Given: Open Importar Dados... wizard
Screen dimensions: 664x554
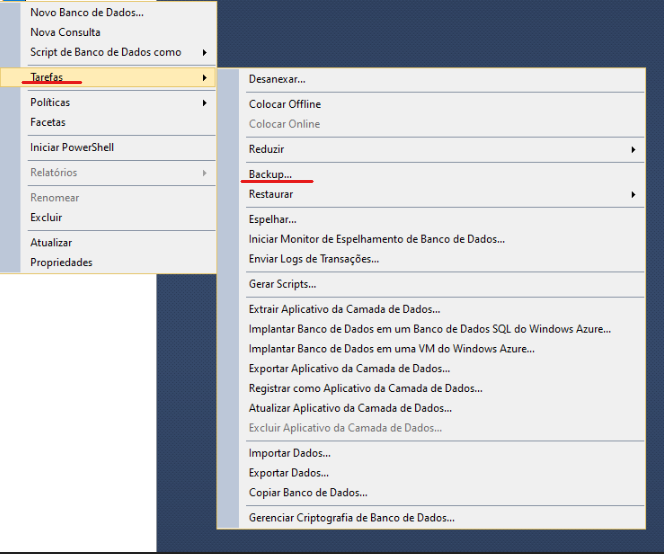Looking at the screenshot, I should tap(289, 453).
